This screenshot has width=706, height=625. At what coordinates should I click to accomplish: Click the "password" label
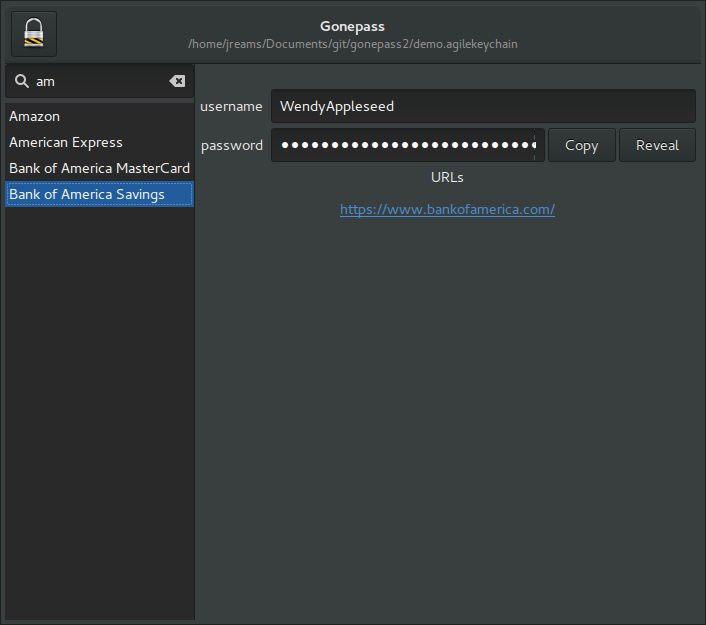[232, 145]
